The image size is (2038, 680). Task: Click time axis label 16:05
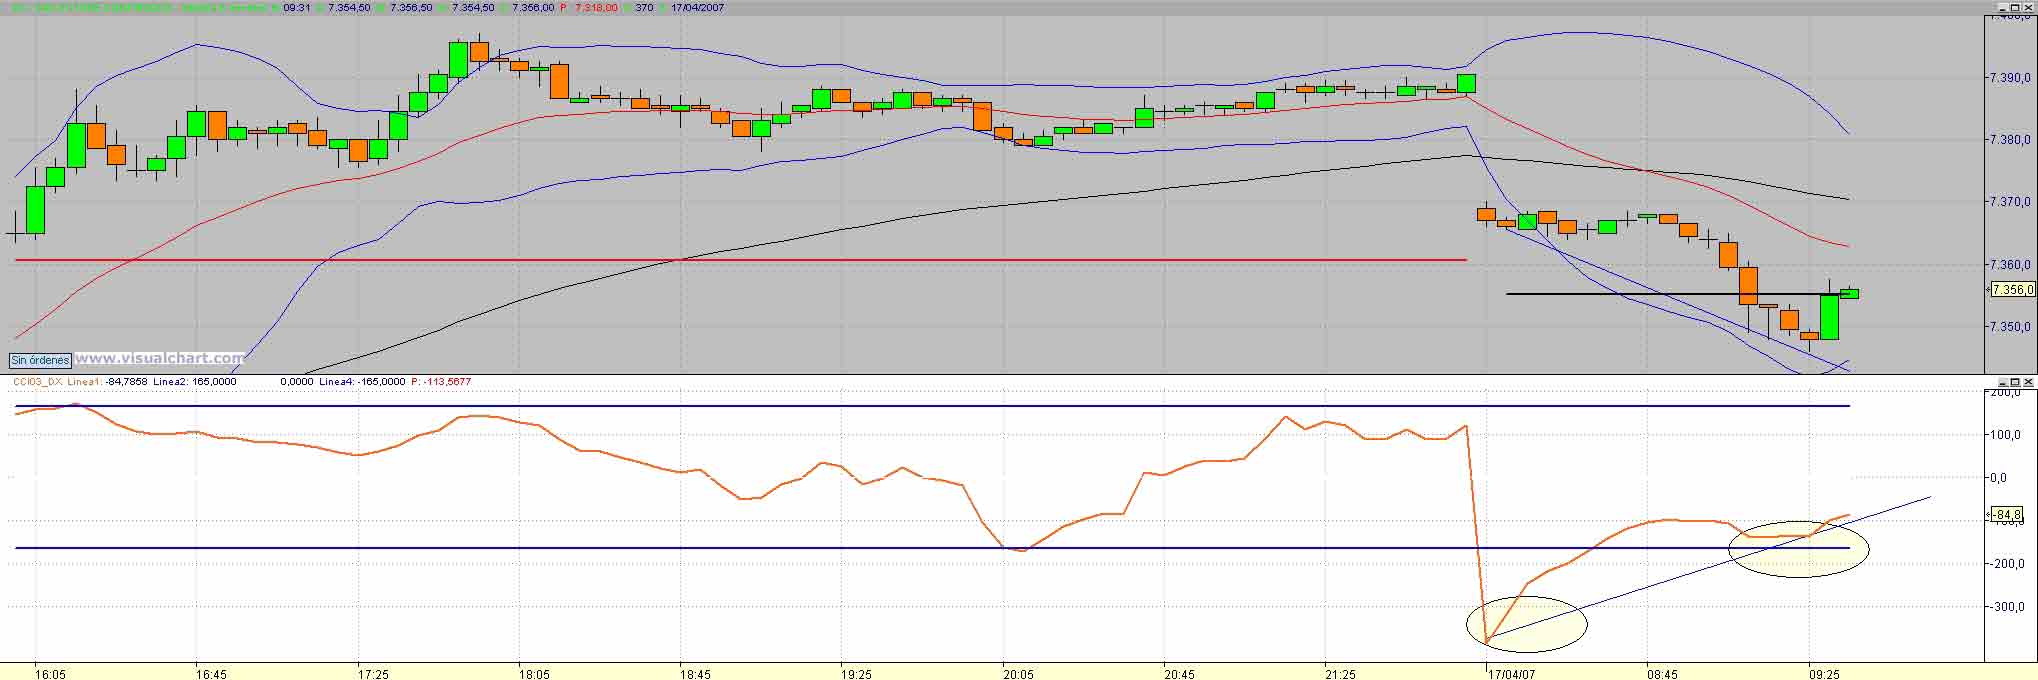(50, 674)
